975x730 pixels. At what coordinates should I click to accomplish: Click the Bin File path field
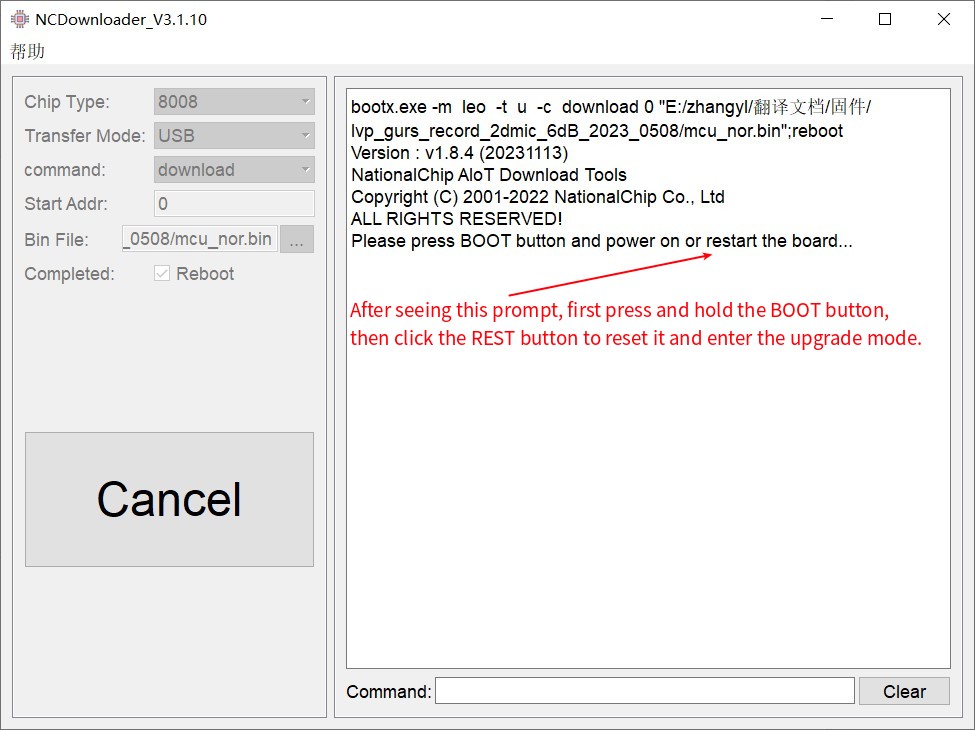pos(200,239)
